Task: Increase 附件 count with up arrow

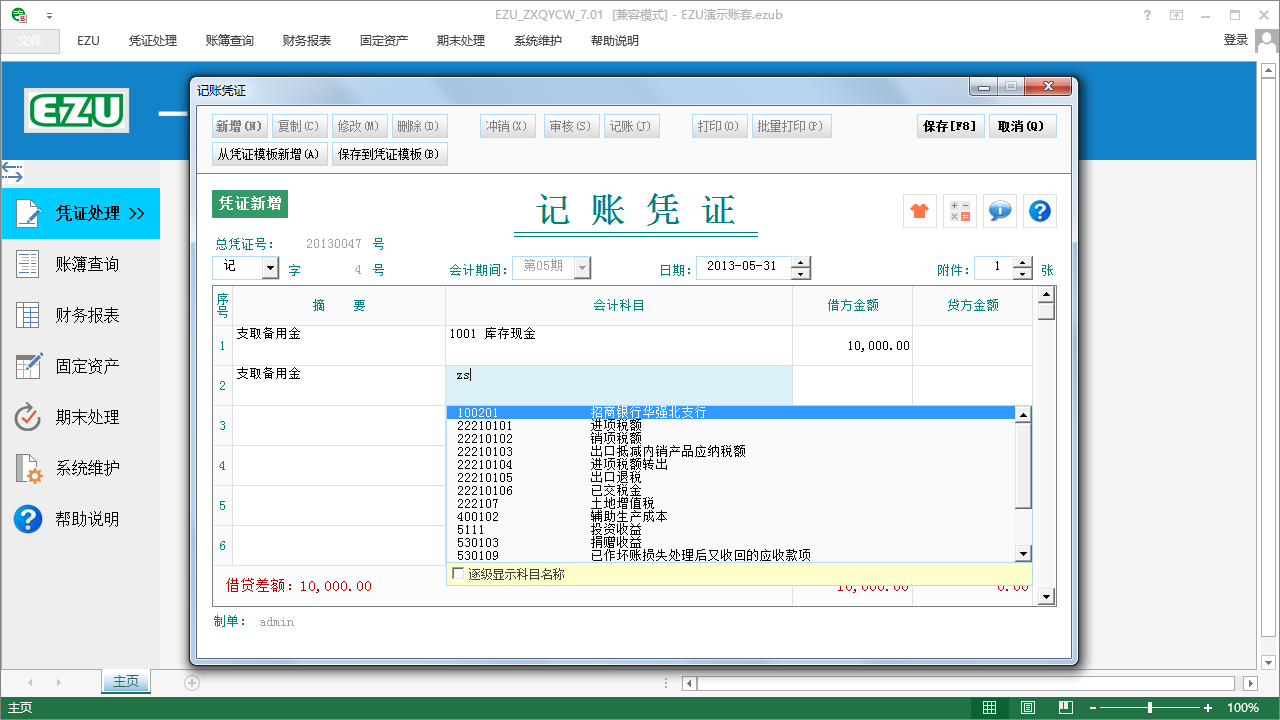Action: click(1022, 263)
